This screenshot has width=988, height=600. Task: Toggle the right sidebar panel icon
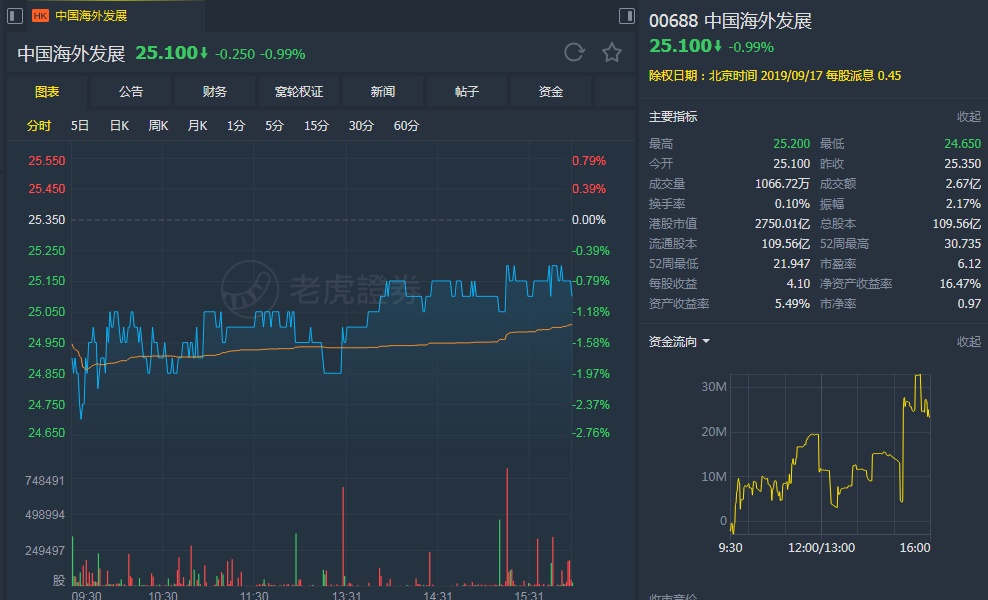click(627, 16)
